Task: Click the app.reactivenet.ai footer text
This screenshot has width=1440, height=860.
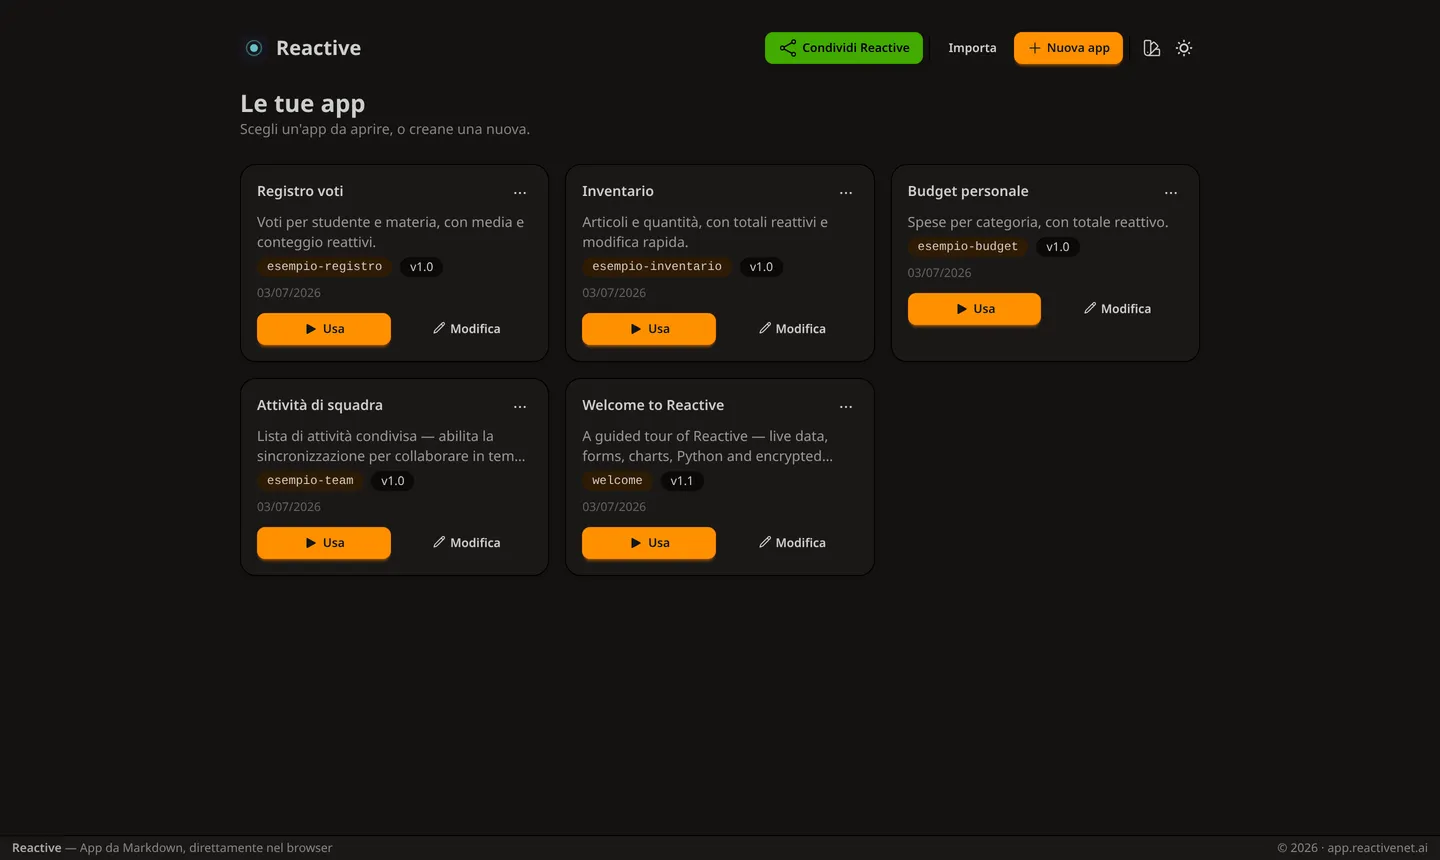Action: click(x=1377, y=848)
